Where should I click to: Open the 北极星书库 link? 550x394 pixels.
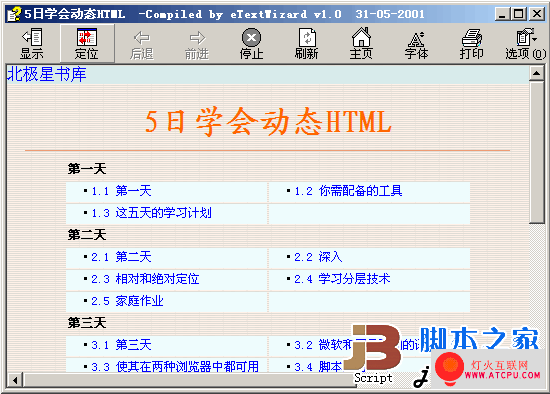click(x=47, y=74)
